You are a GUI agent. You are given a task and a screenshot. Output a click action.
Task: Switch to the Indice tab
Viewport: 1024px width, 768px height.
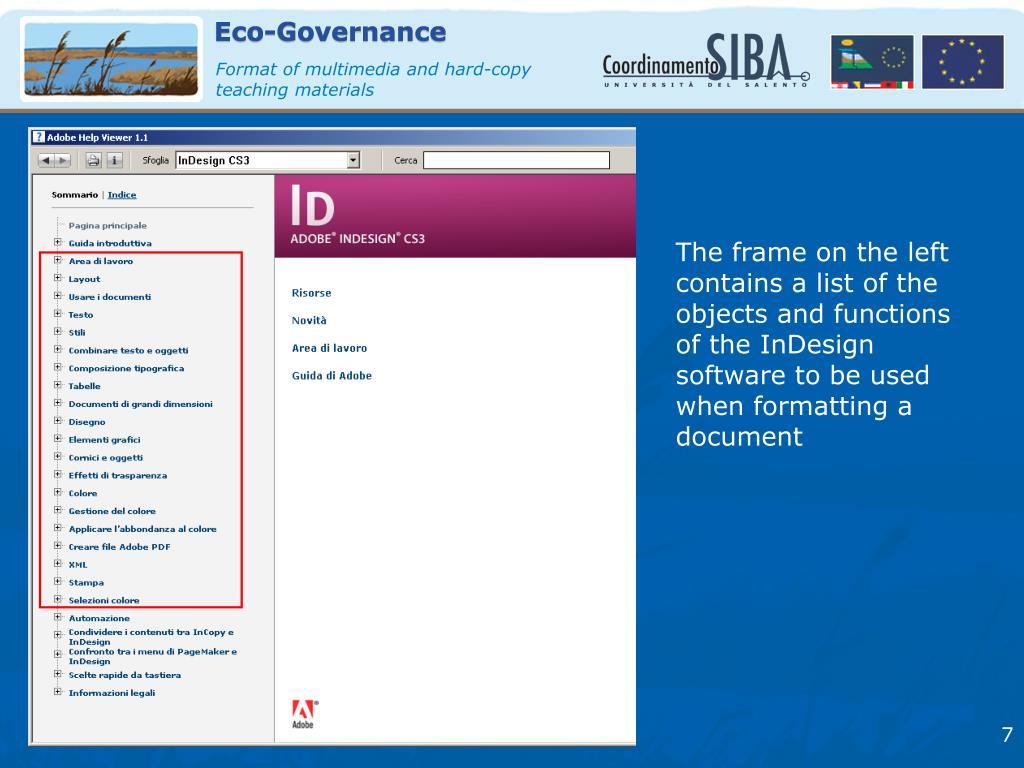point(122,195)
